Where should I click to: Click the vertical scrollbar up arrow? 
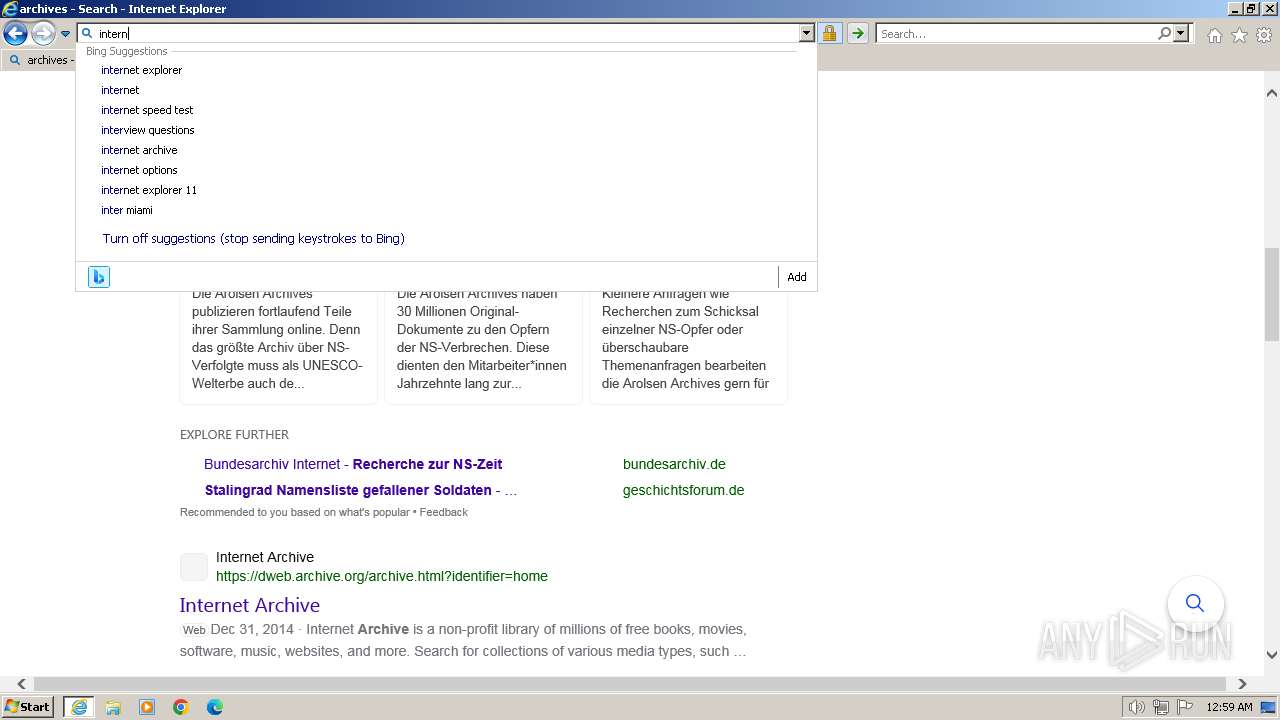[1271, 93]
